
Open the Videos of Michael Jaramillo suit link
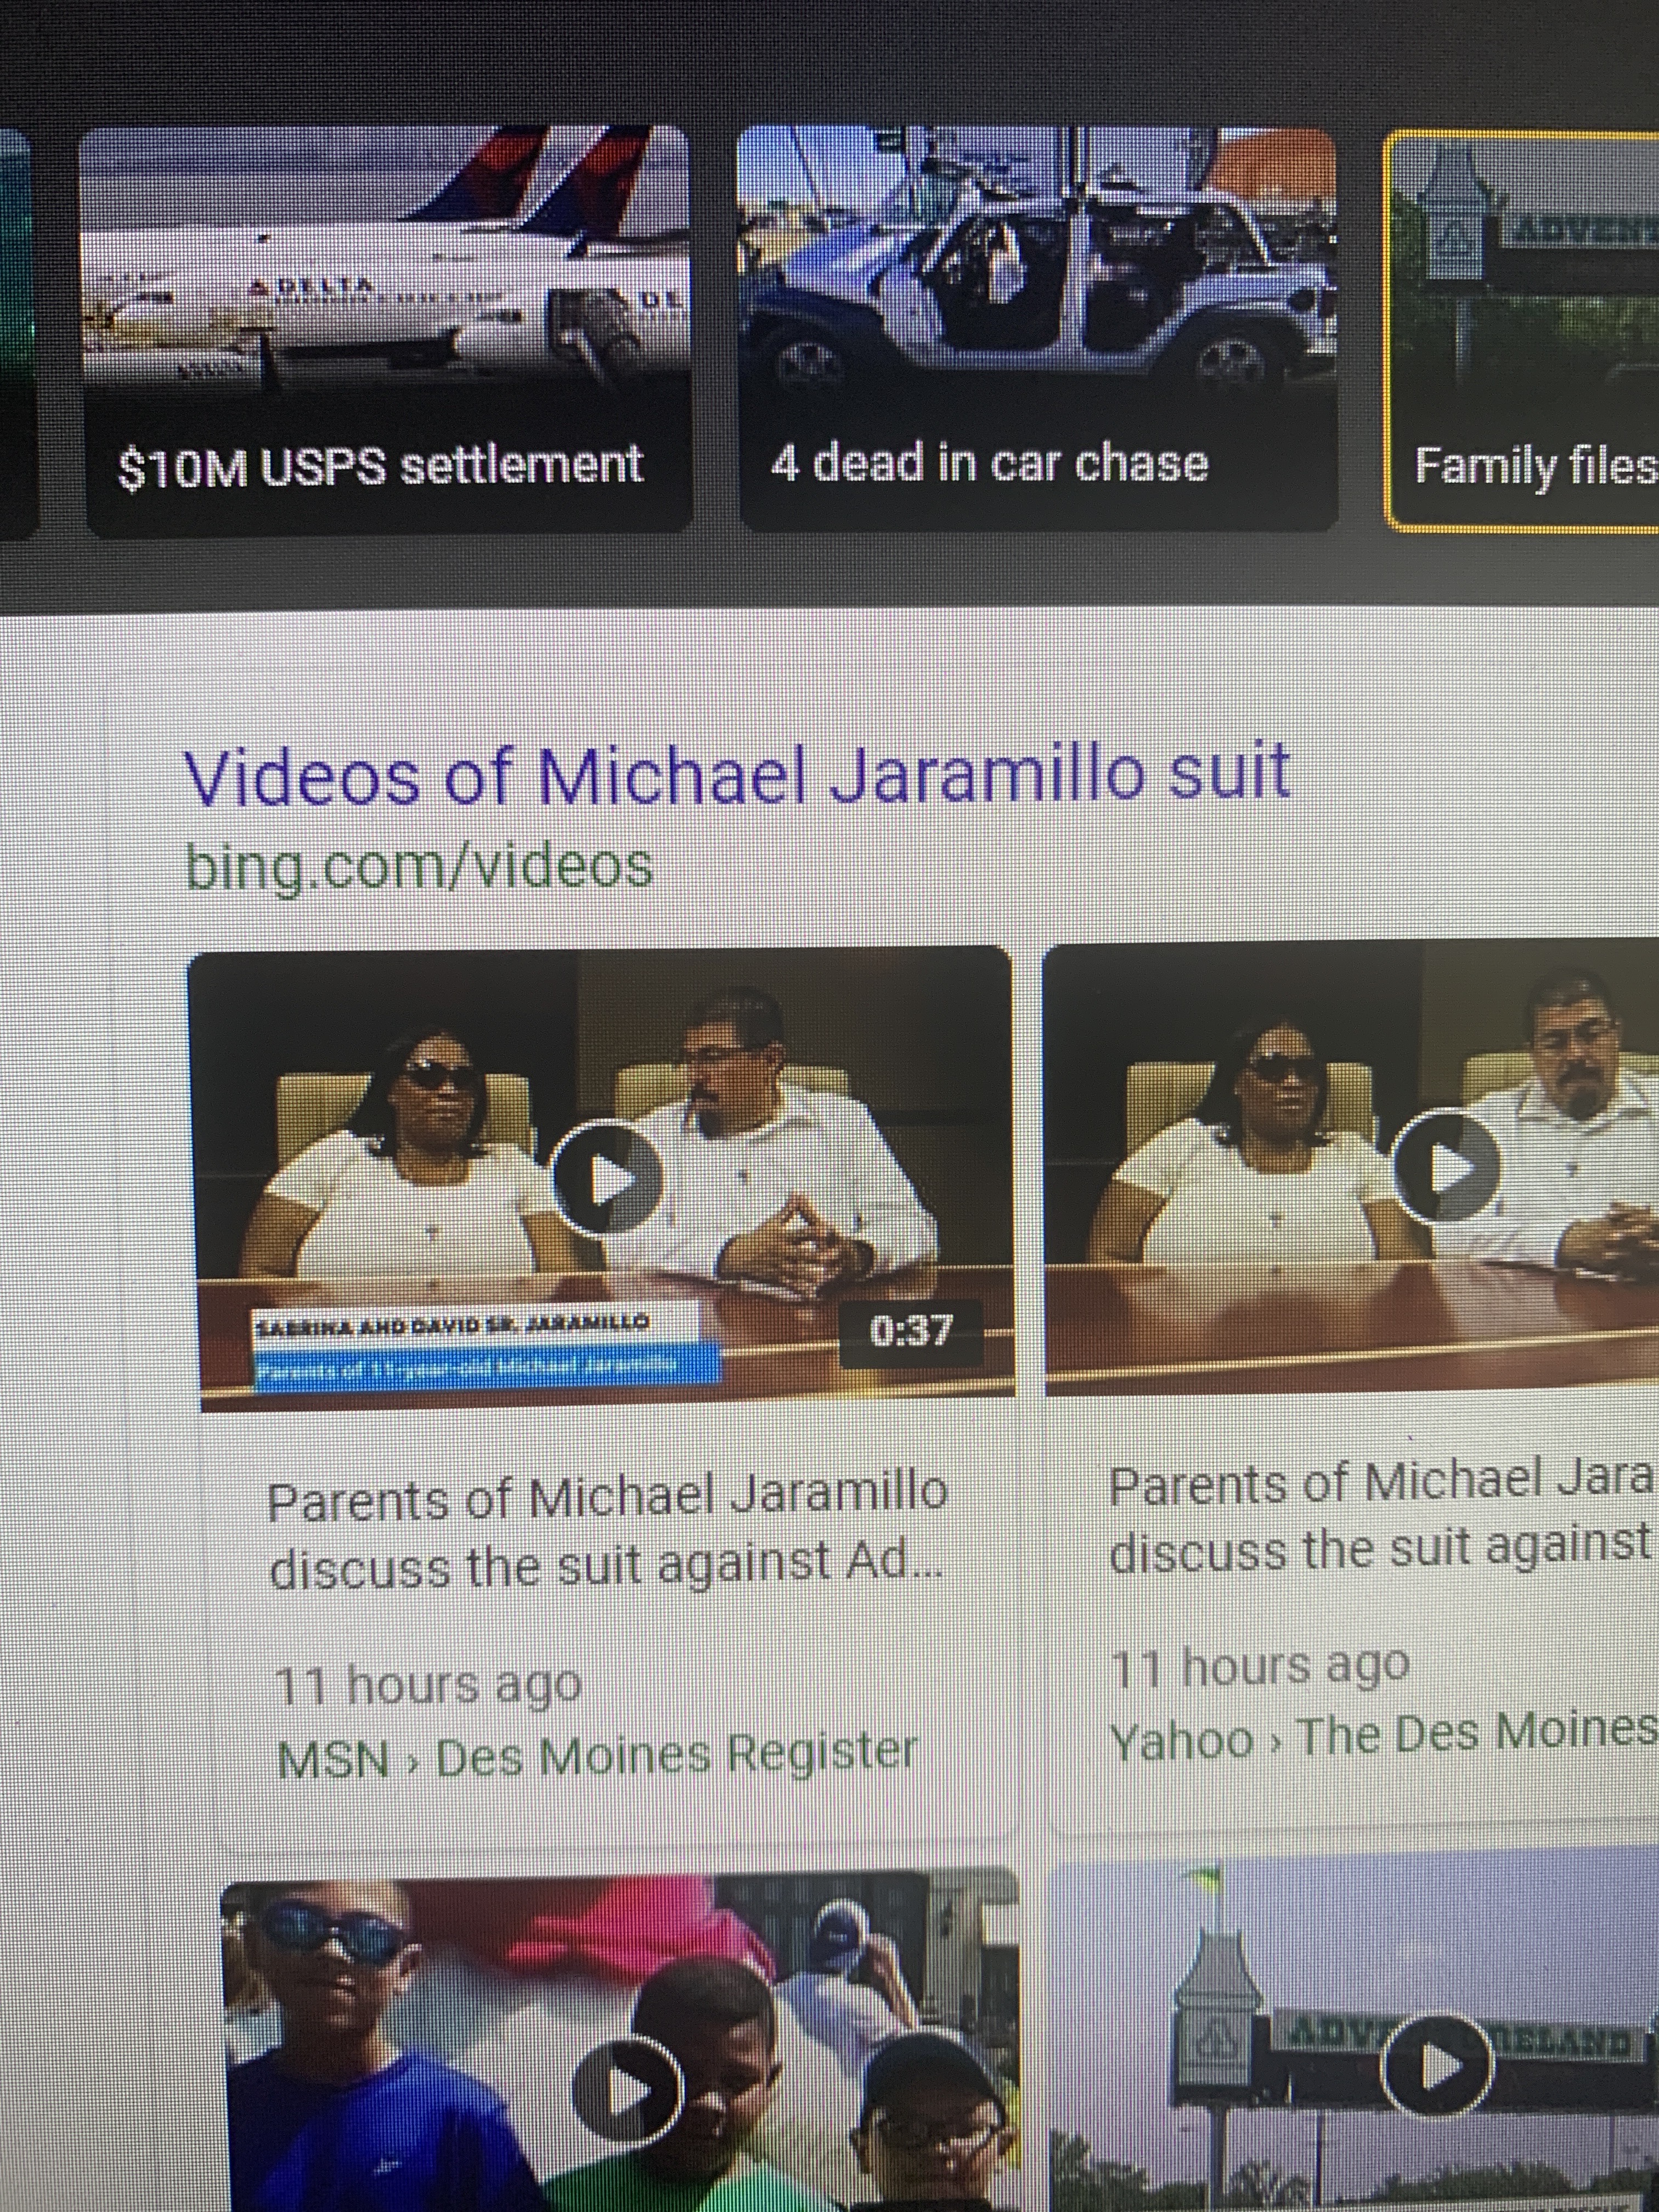737,776
